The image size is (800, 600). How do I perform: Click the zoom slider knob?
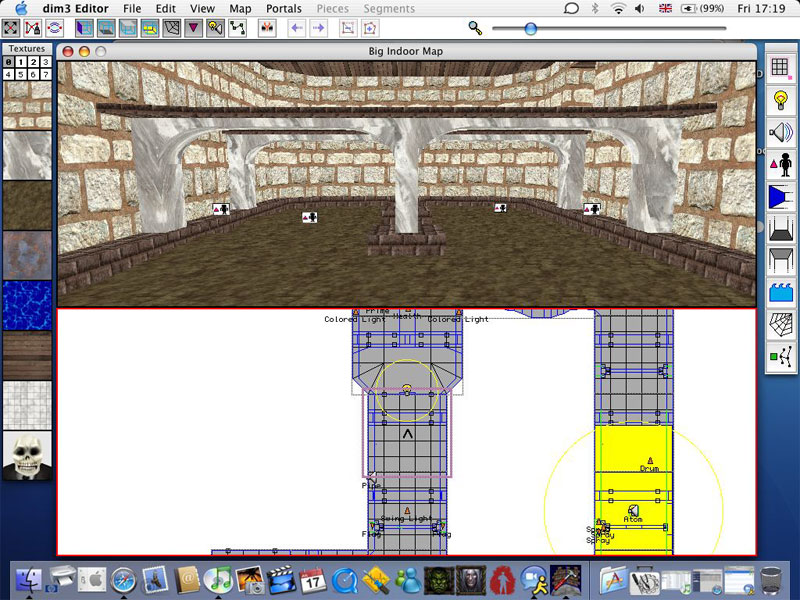coord(530,29)
